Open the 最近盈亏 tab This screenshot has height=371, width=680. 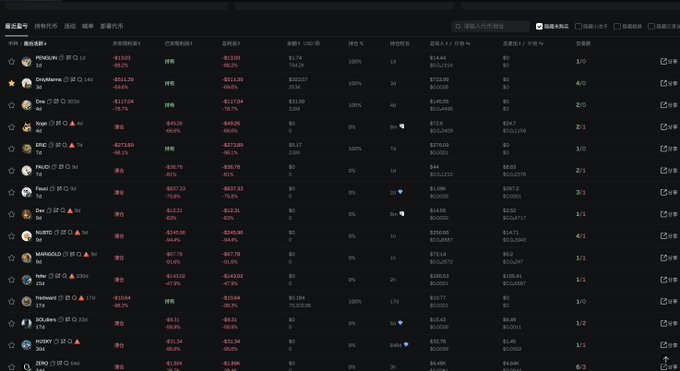click(16, 26)
